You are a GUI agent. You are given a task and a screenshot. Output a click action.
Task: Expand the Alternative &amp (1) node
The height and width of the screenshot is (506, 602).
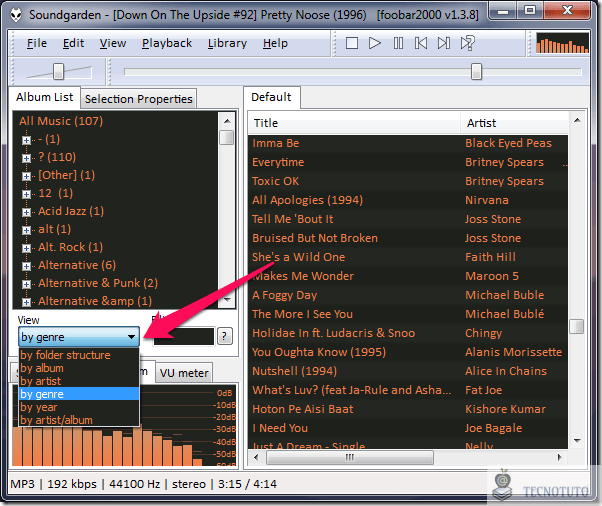coord(26,302)
